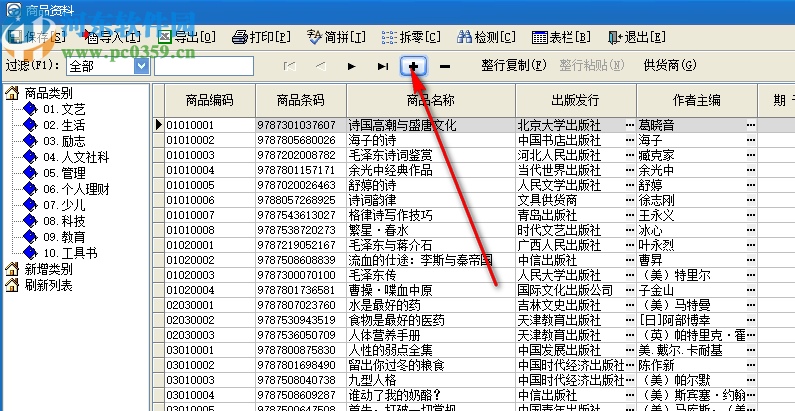Click 刷新列表 in the tree
The height and width of the screenshot is (411, 795).
point(48,285)
